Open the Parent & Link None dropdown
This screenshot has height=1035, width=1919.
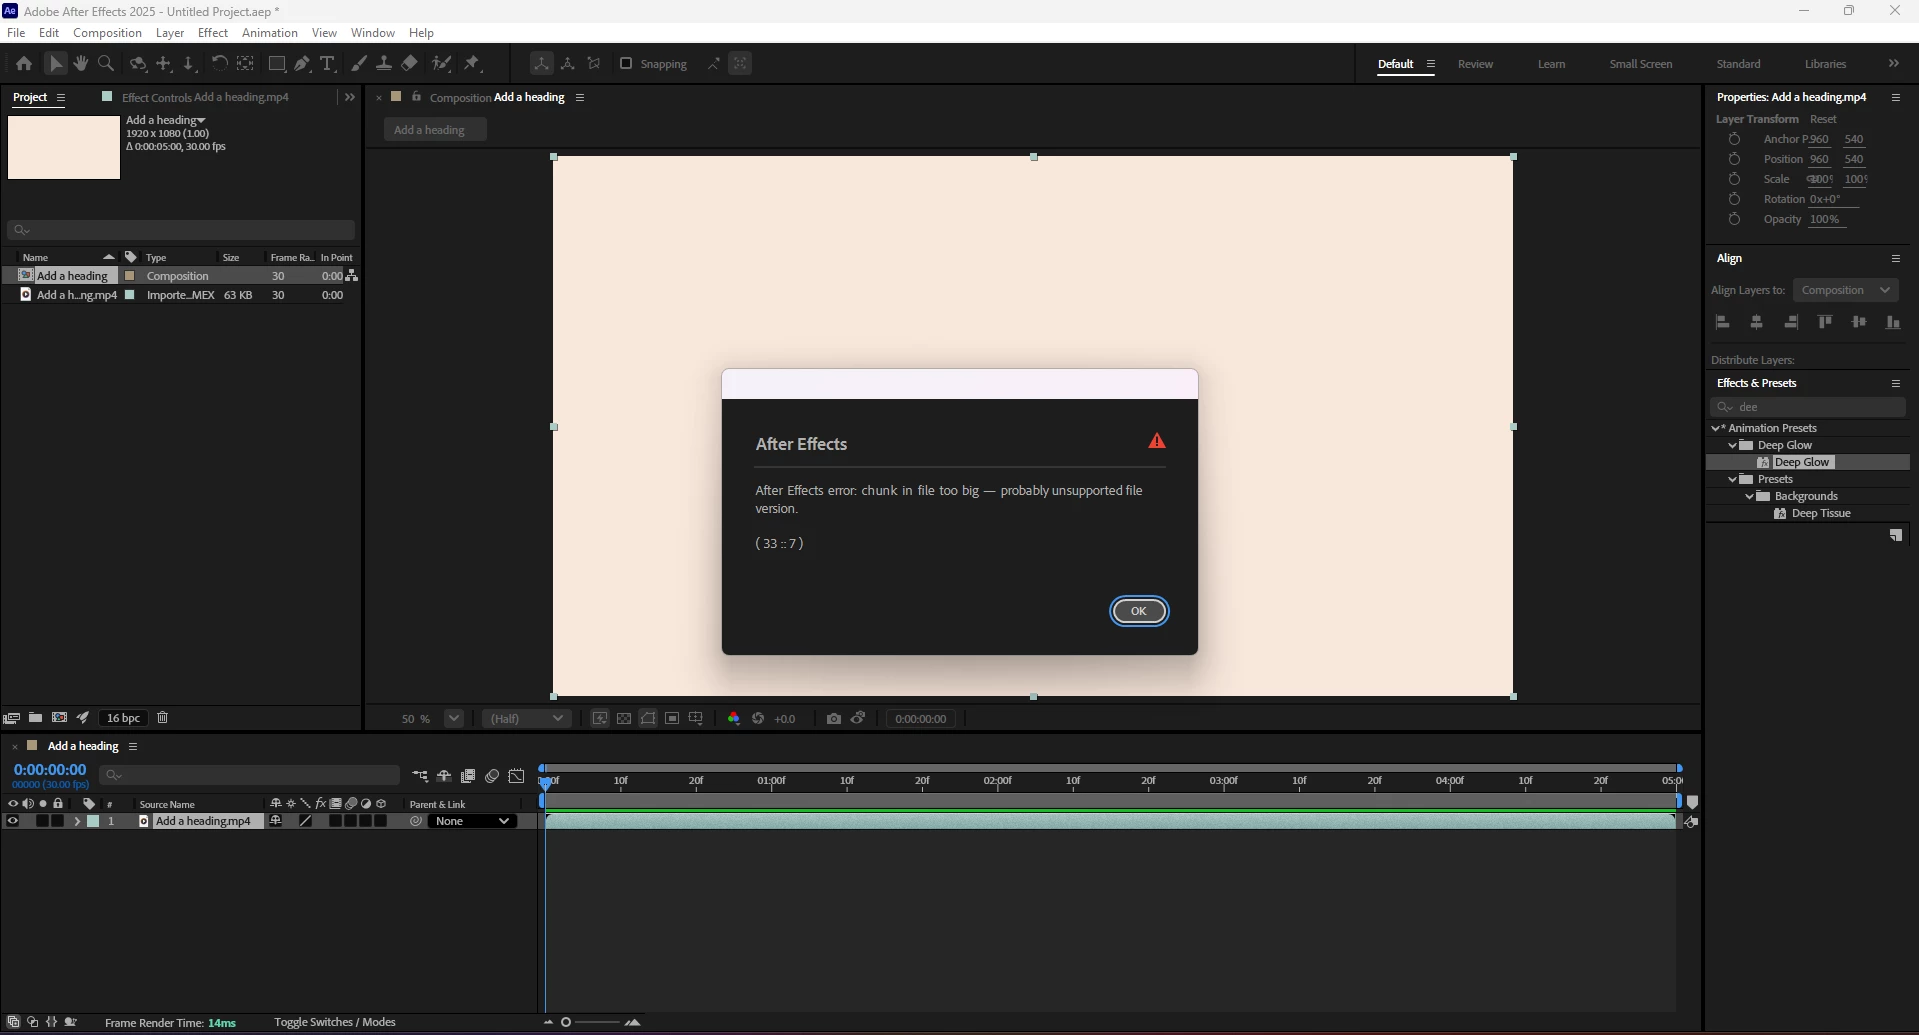[x=472, y=821]
